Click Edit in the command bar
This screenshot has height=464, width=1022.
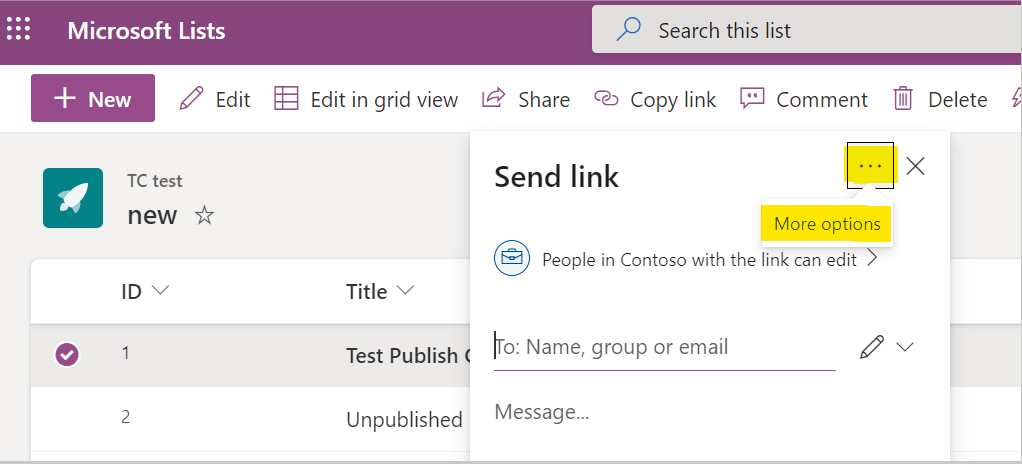pos(215,99)
